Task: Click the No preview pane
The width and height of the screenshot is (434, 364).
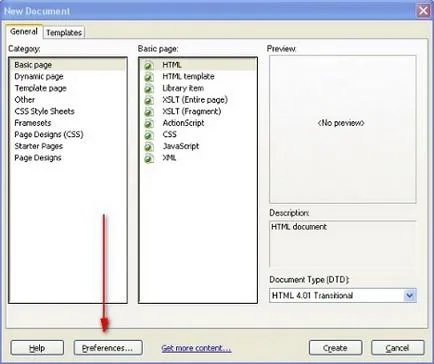Action: (x=343, y=129)
